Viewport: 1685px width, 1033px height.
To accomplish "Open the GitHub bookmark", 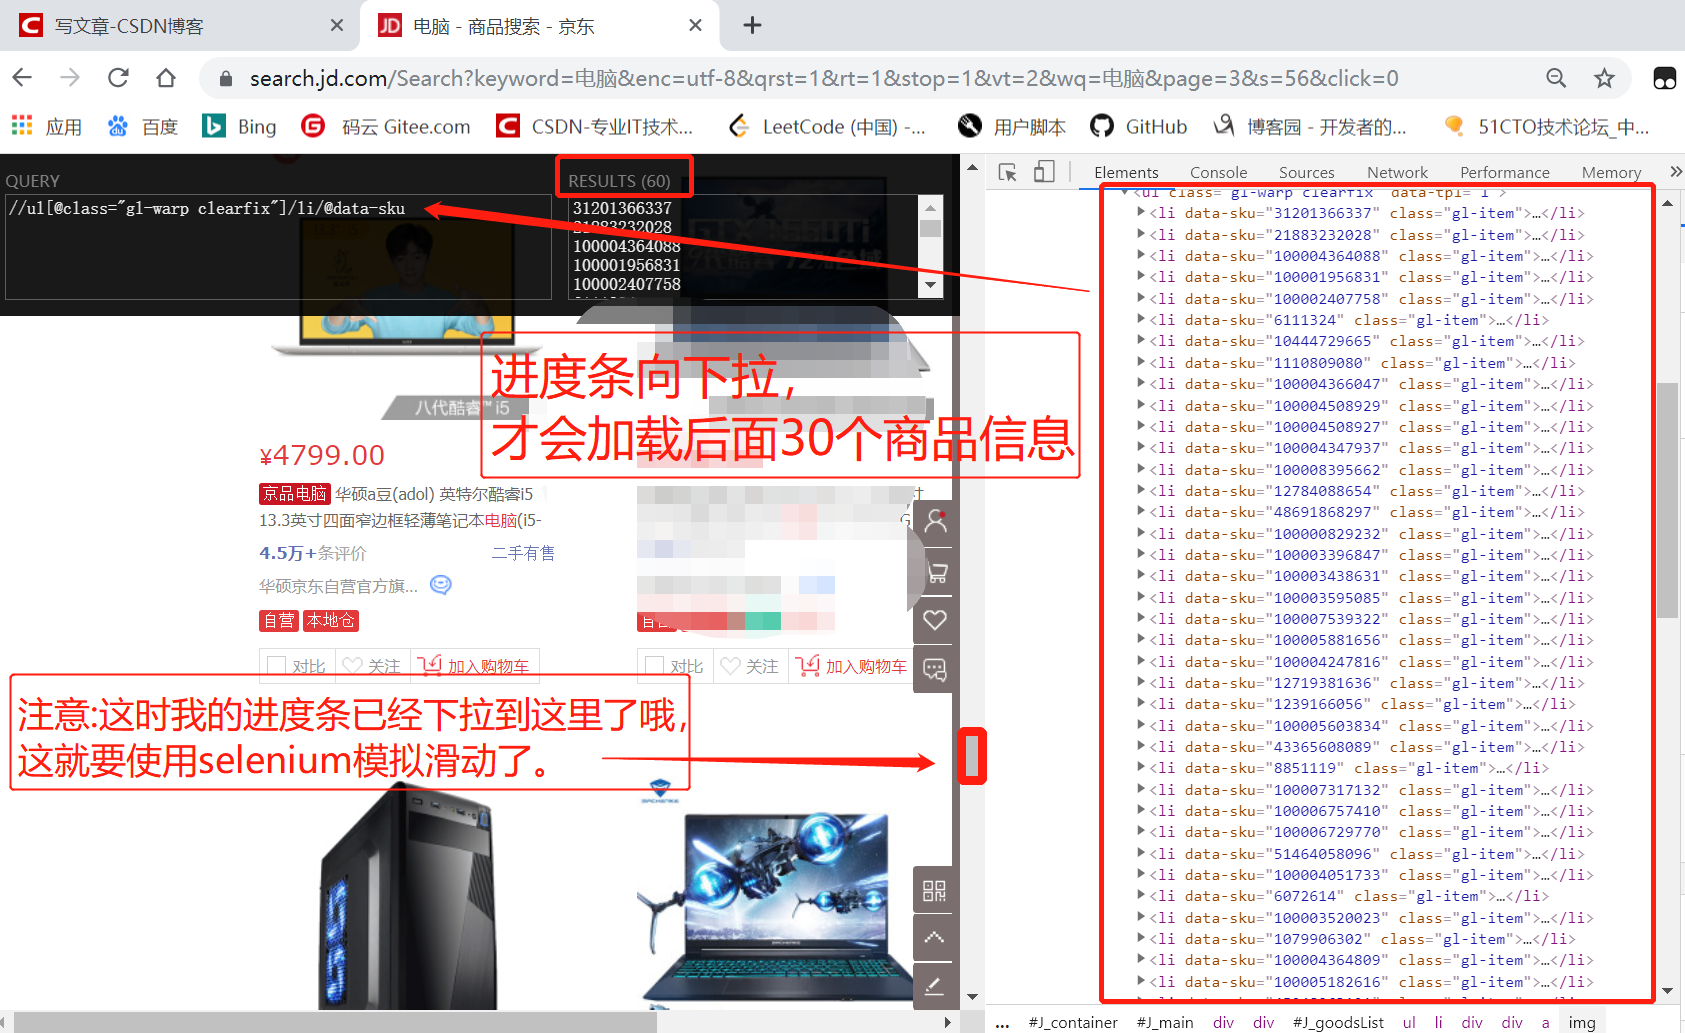I will (x=1138, y=126).
